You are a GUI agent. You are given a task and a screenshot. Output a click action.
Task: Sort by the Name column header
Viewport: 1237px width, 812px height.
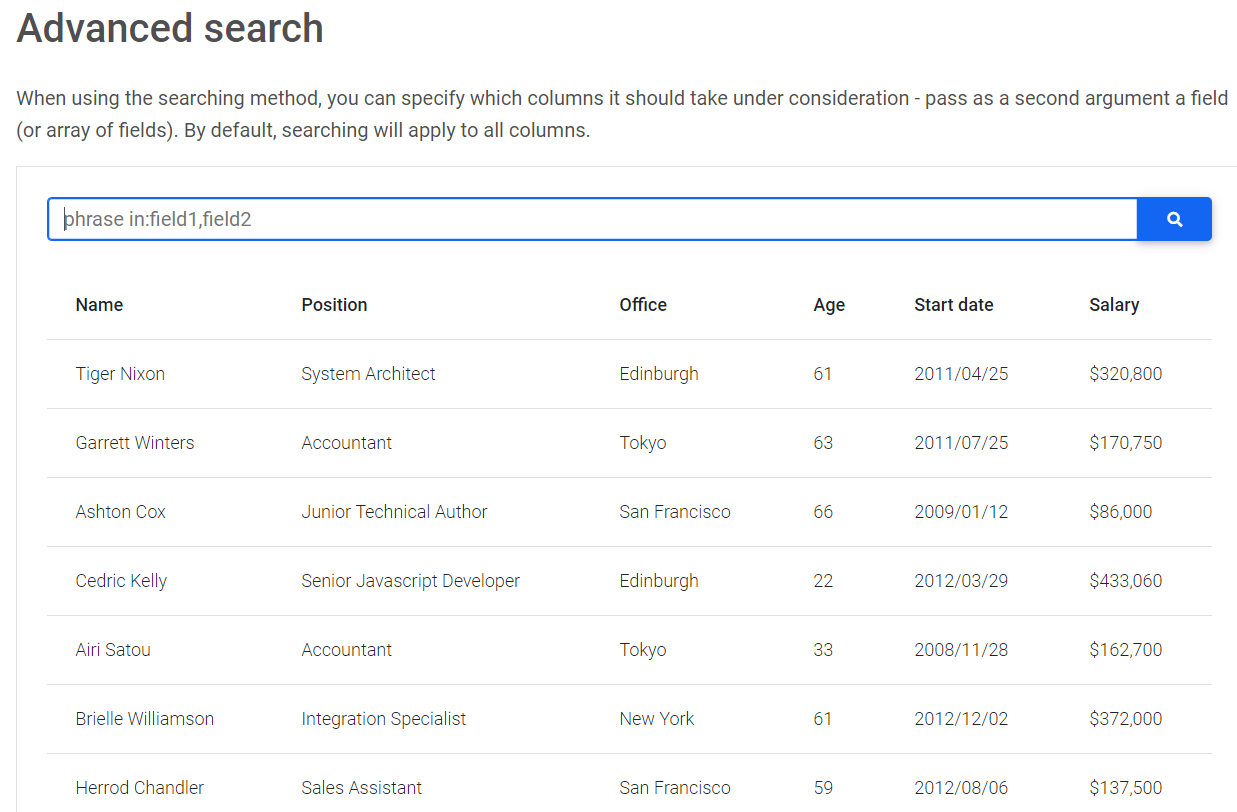tap(99, 305)
